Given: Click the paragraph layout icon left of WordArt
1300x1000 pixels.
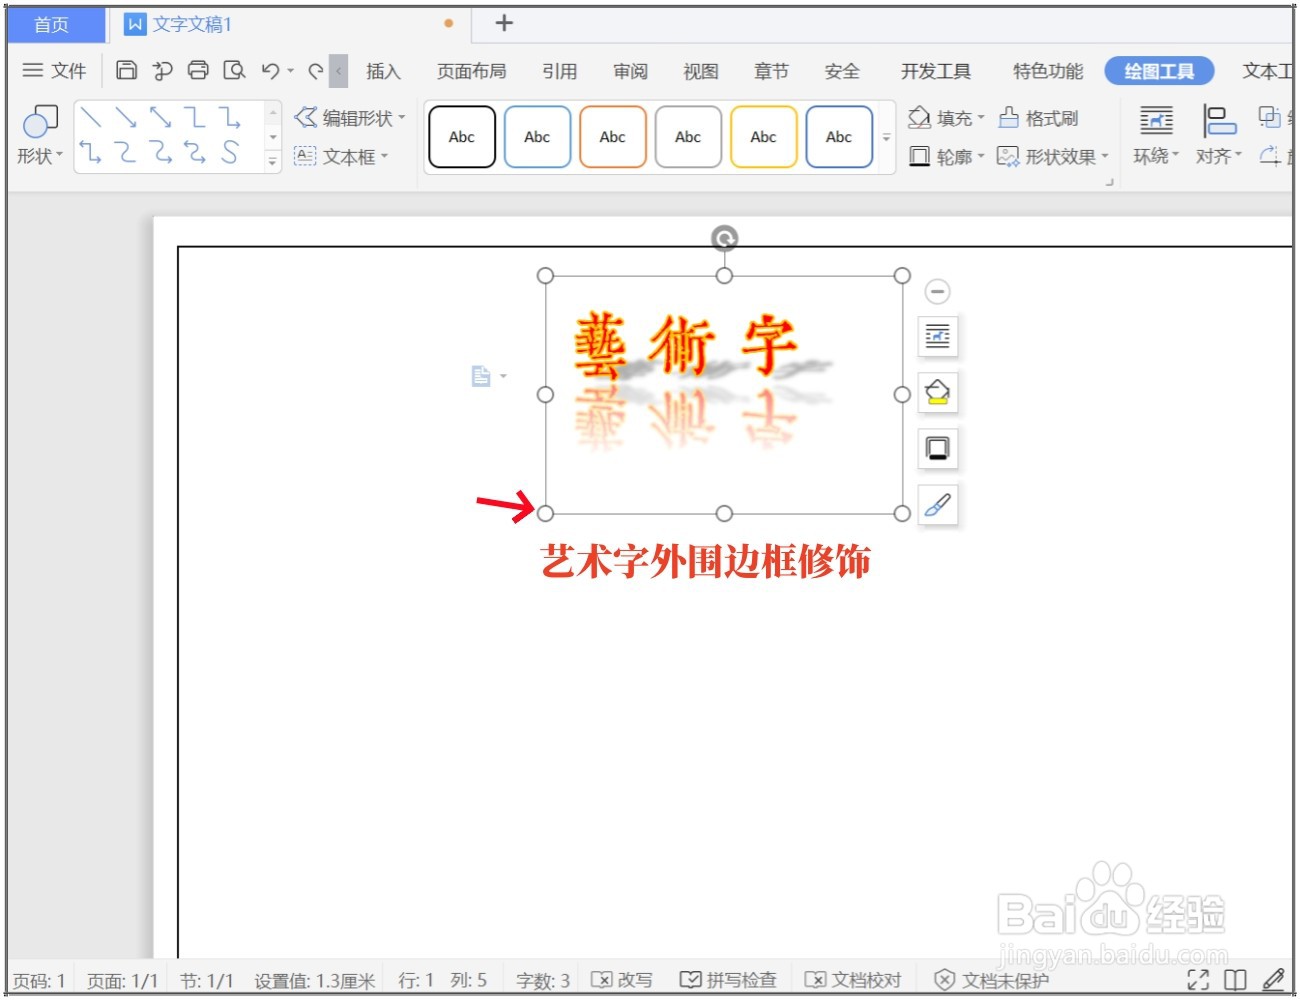Looking at the screenshot, I should click(x=481, y=376).
